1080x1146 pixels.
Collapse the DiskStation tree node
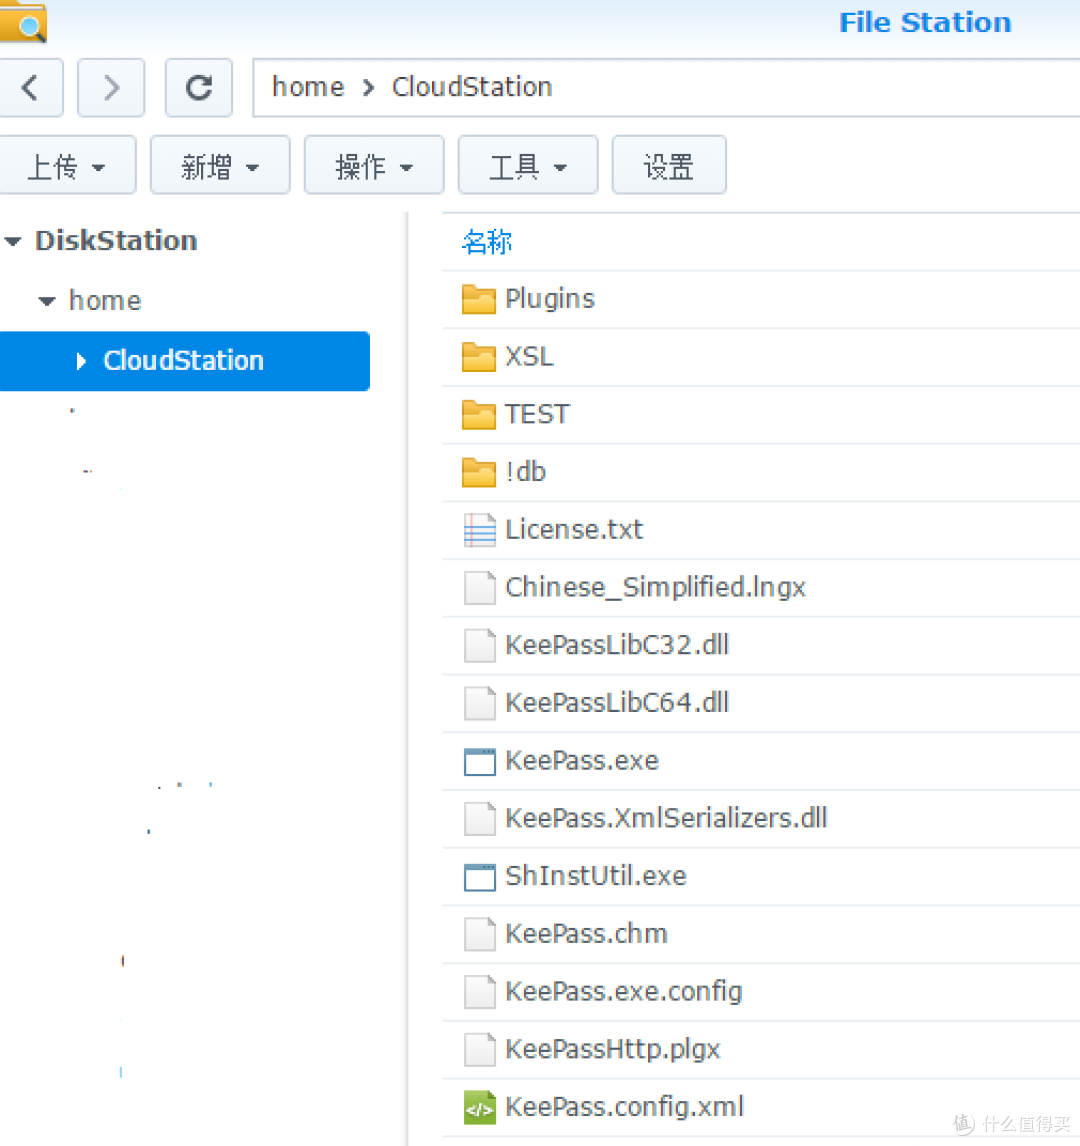point(13,240)
